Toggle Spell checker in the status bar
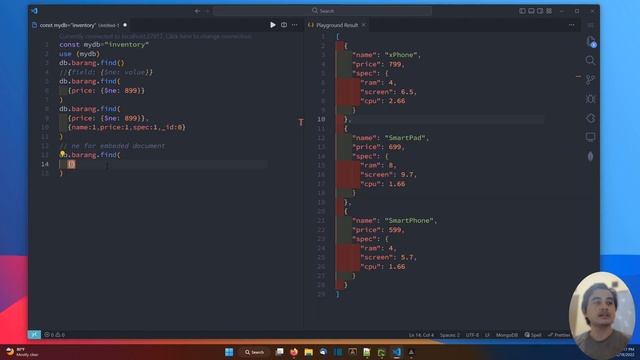This screenshot has height=360, width=640. [533, 335]
